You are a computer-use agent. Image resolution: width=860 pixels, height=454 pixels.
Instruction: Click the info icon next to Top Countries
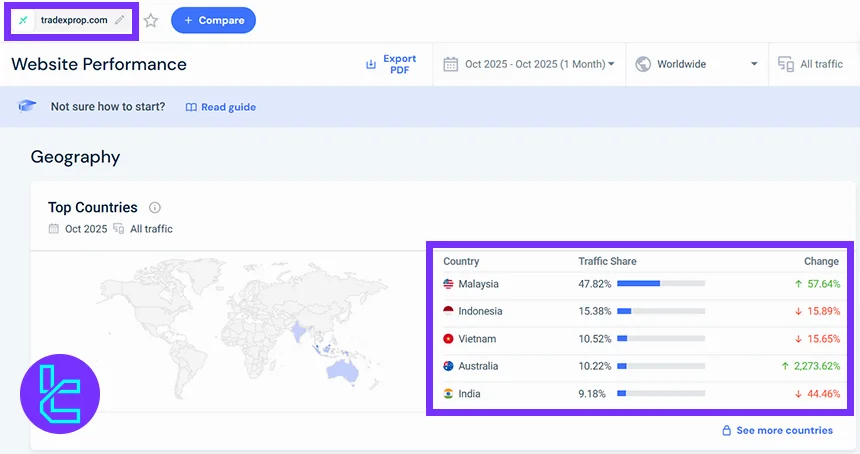coord(155,208)
